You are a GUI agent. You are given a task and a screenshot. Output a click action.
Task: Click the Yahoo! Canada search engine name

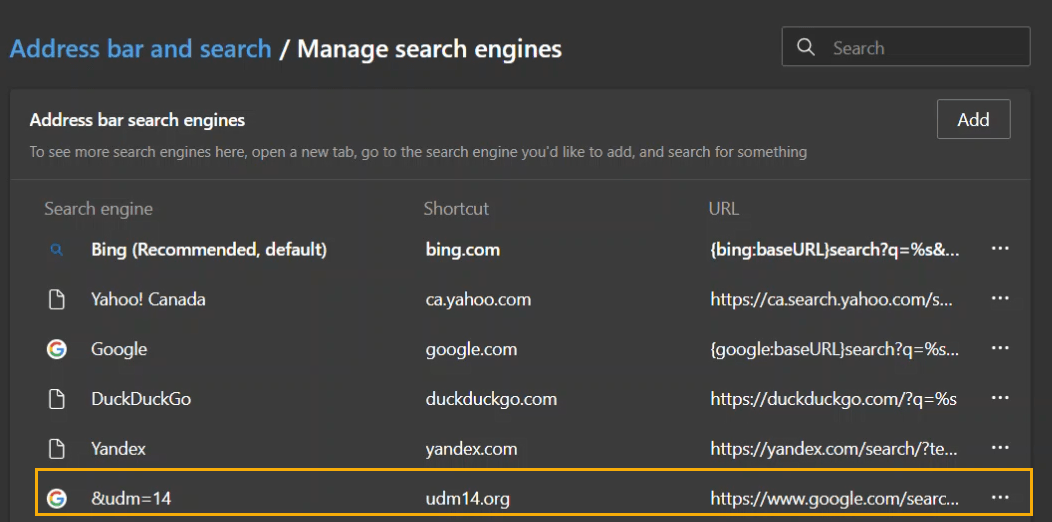[x=148, y=299]
